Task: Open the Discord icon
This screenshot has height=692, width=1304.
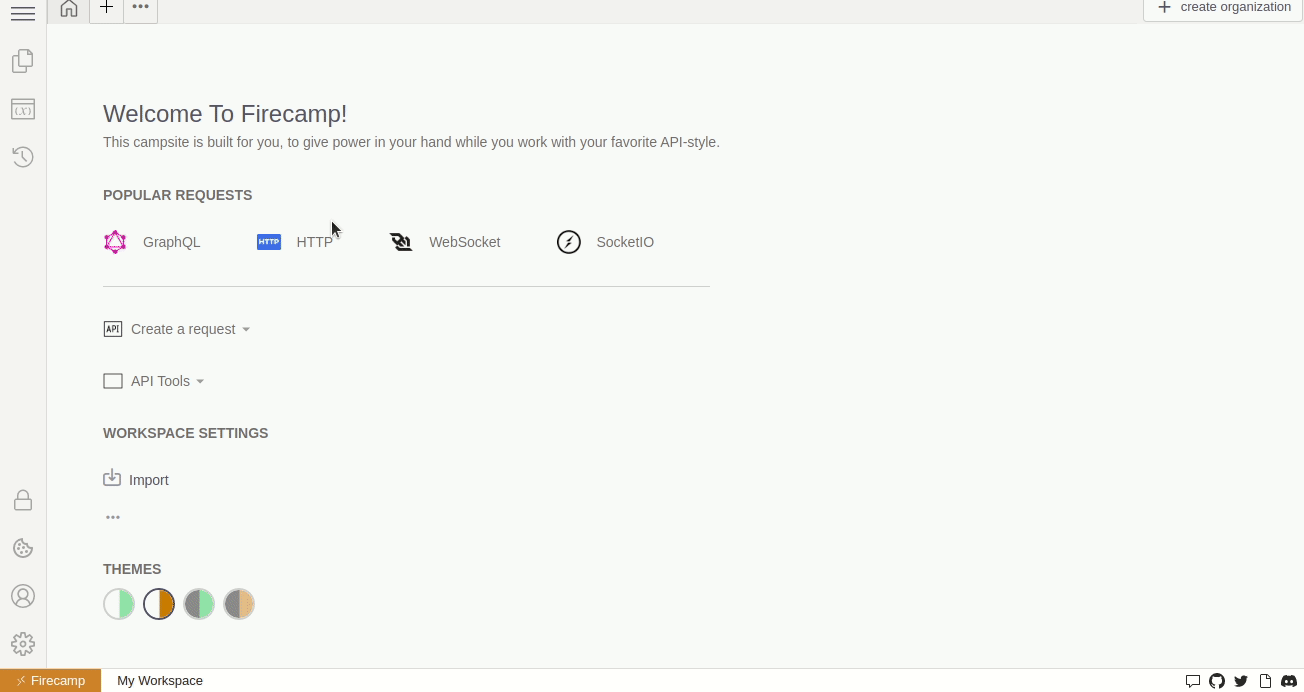Action: coord(1289,681)
